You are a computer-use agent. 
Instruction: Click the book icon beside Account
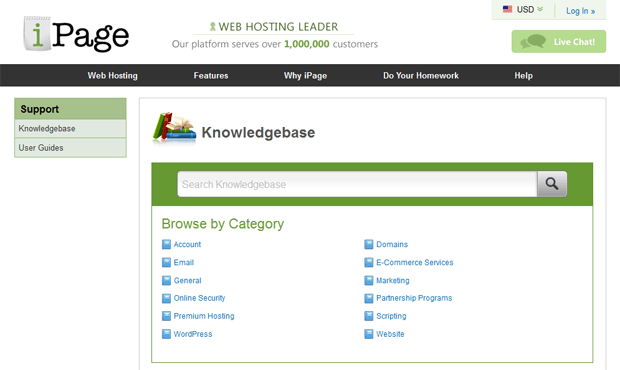pyautogui.click(x=166, y=244)
